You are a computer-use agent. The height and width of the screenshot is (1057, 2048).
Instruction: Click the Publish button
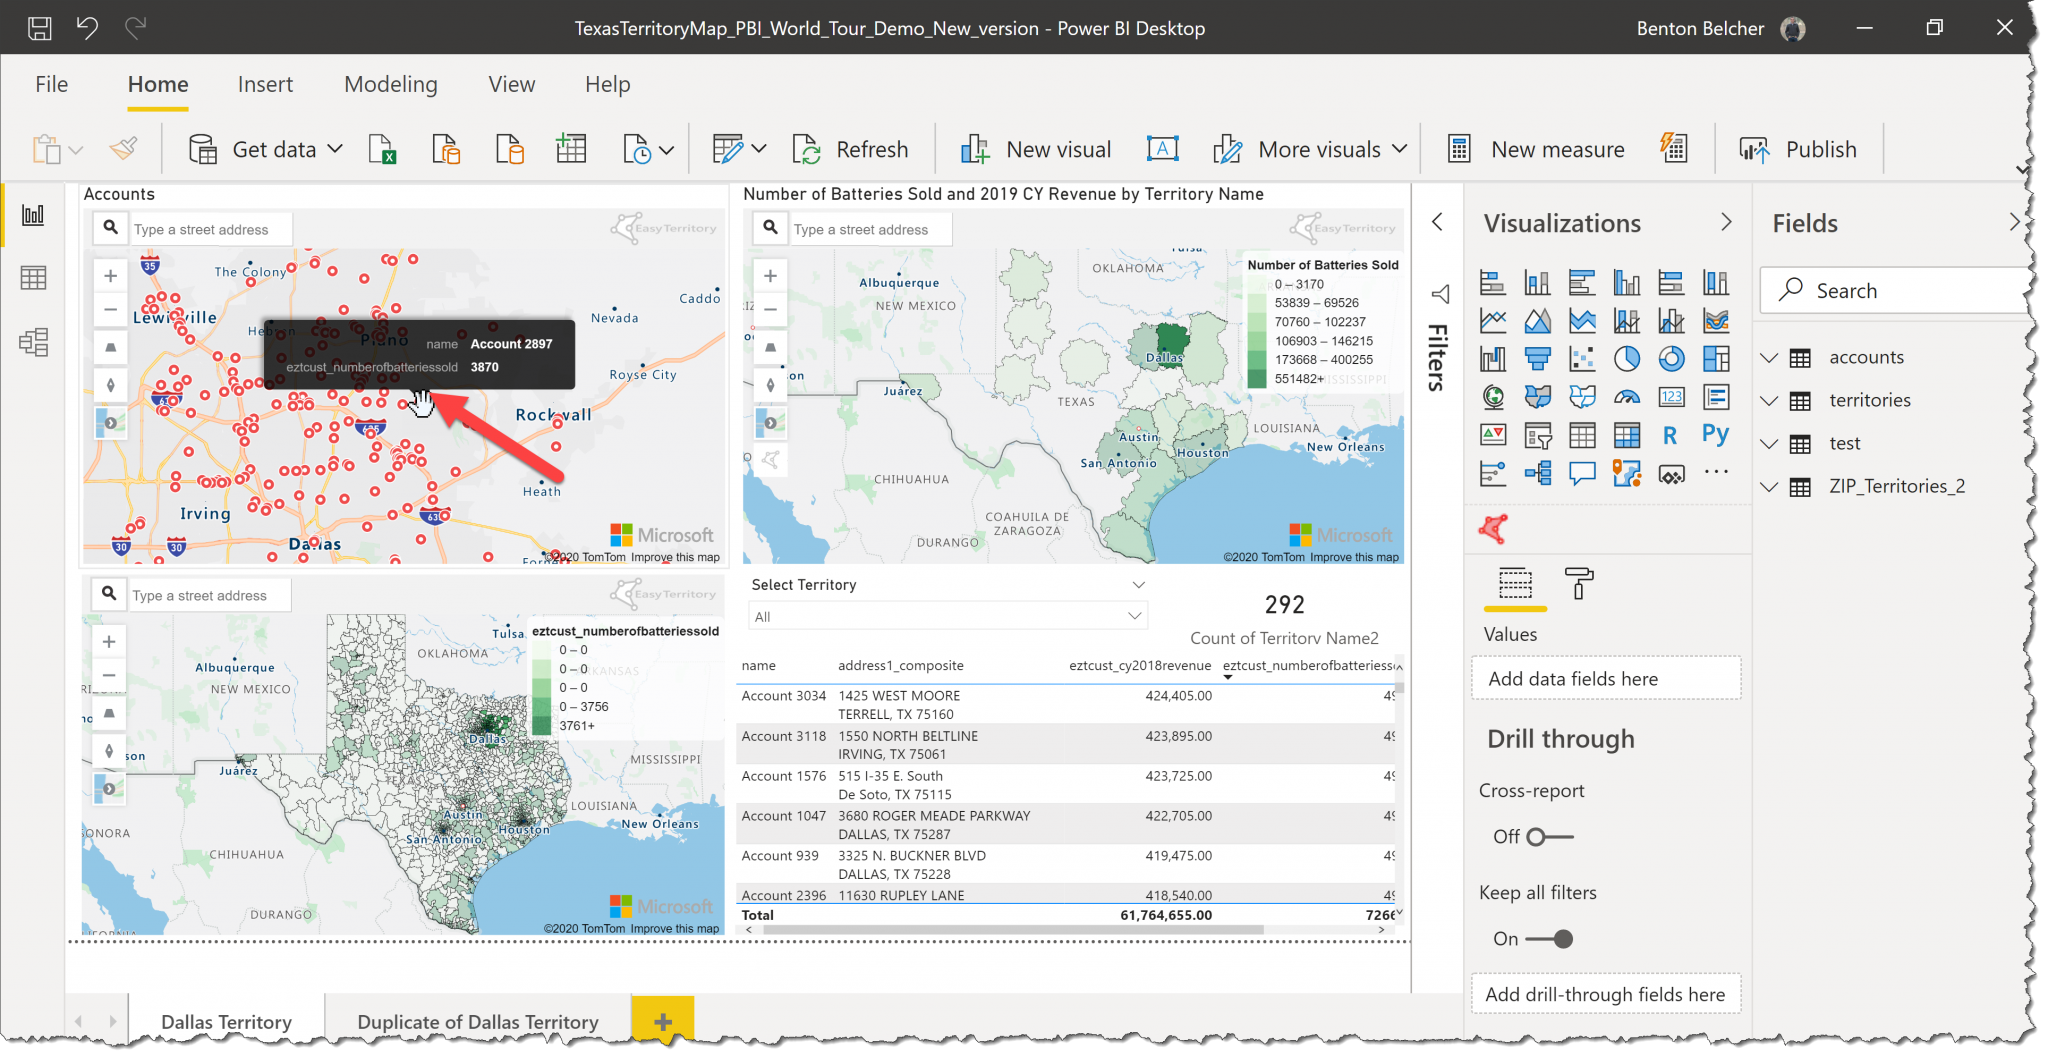[1800, 148]
